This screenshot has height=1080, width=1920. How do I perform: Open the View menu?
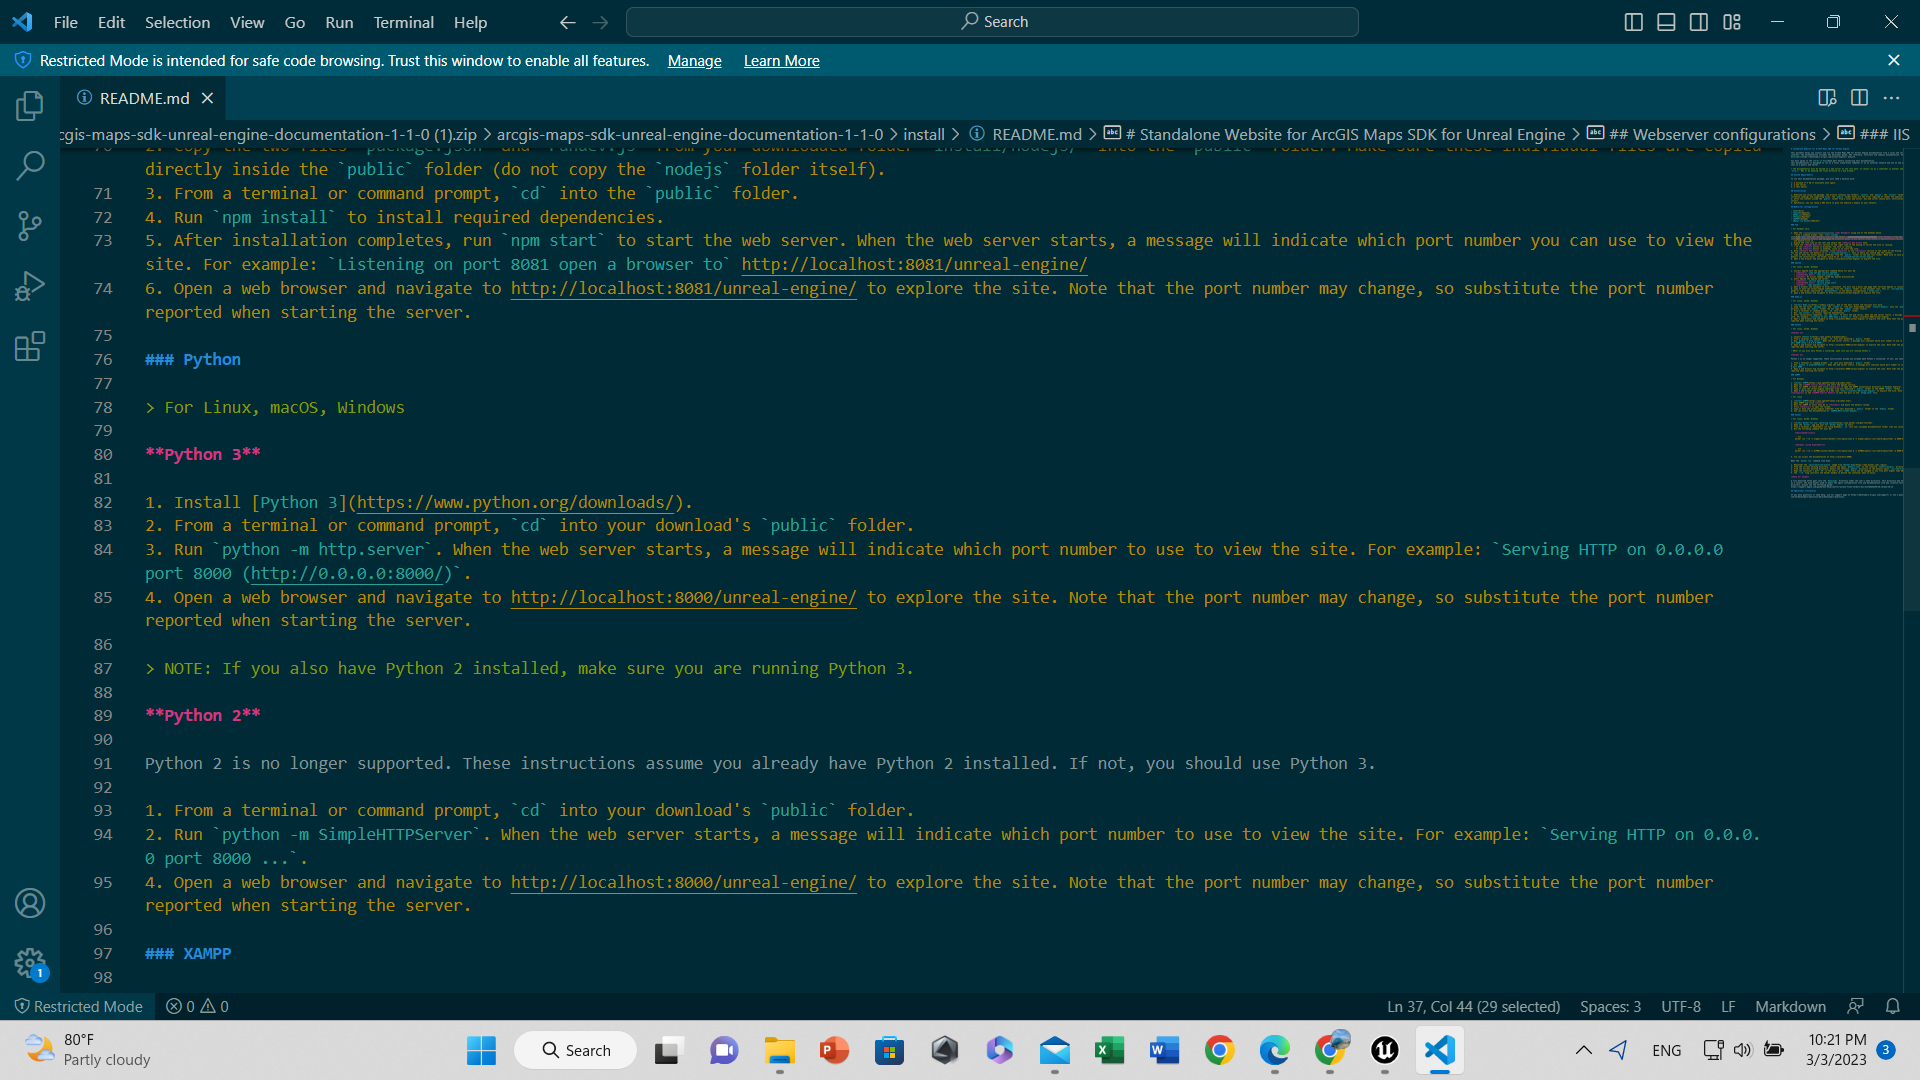pos(247,22)
